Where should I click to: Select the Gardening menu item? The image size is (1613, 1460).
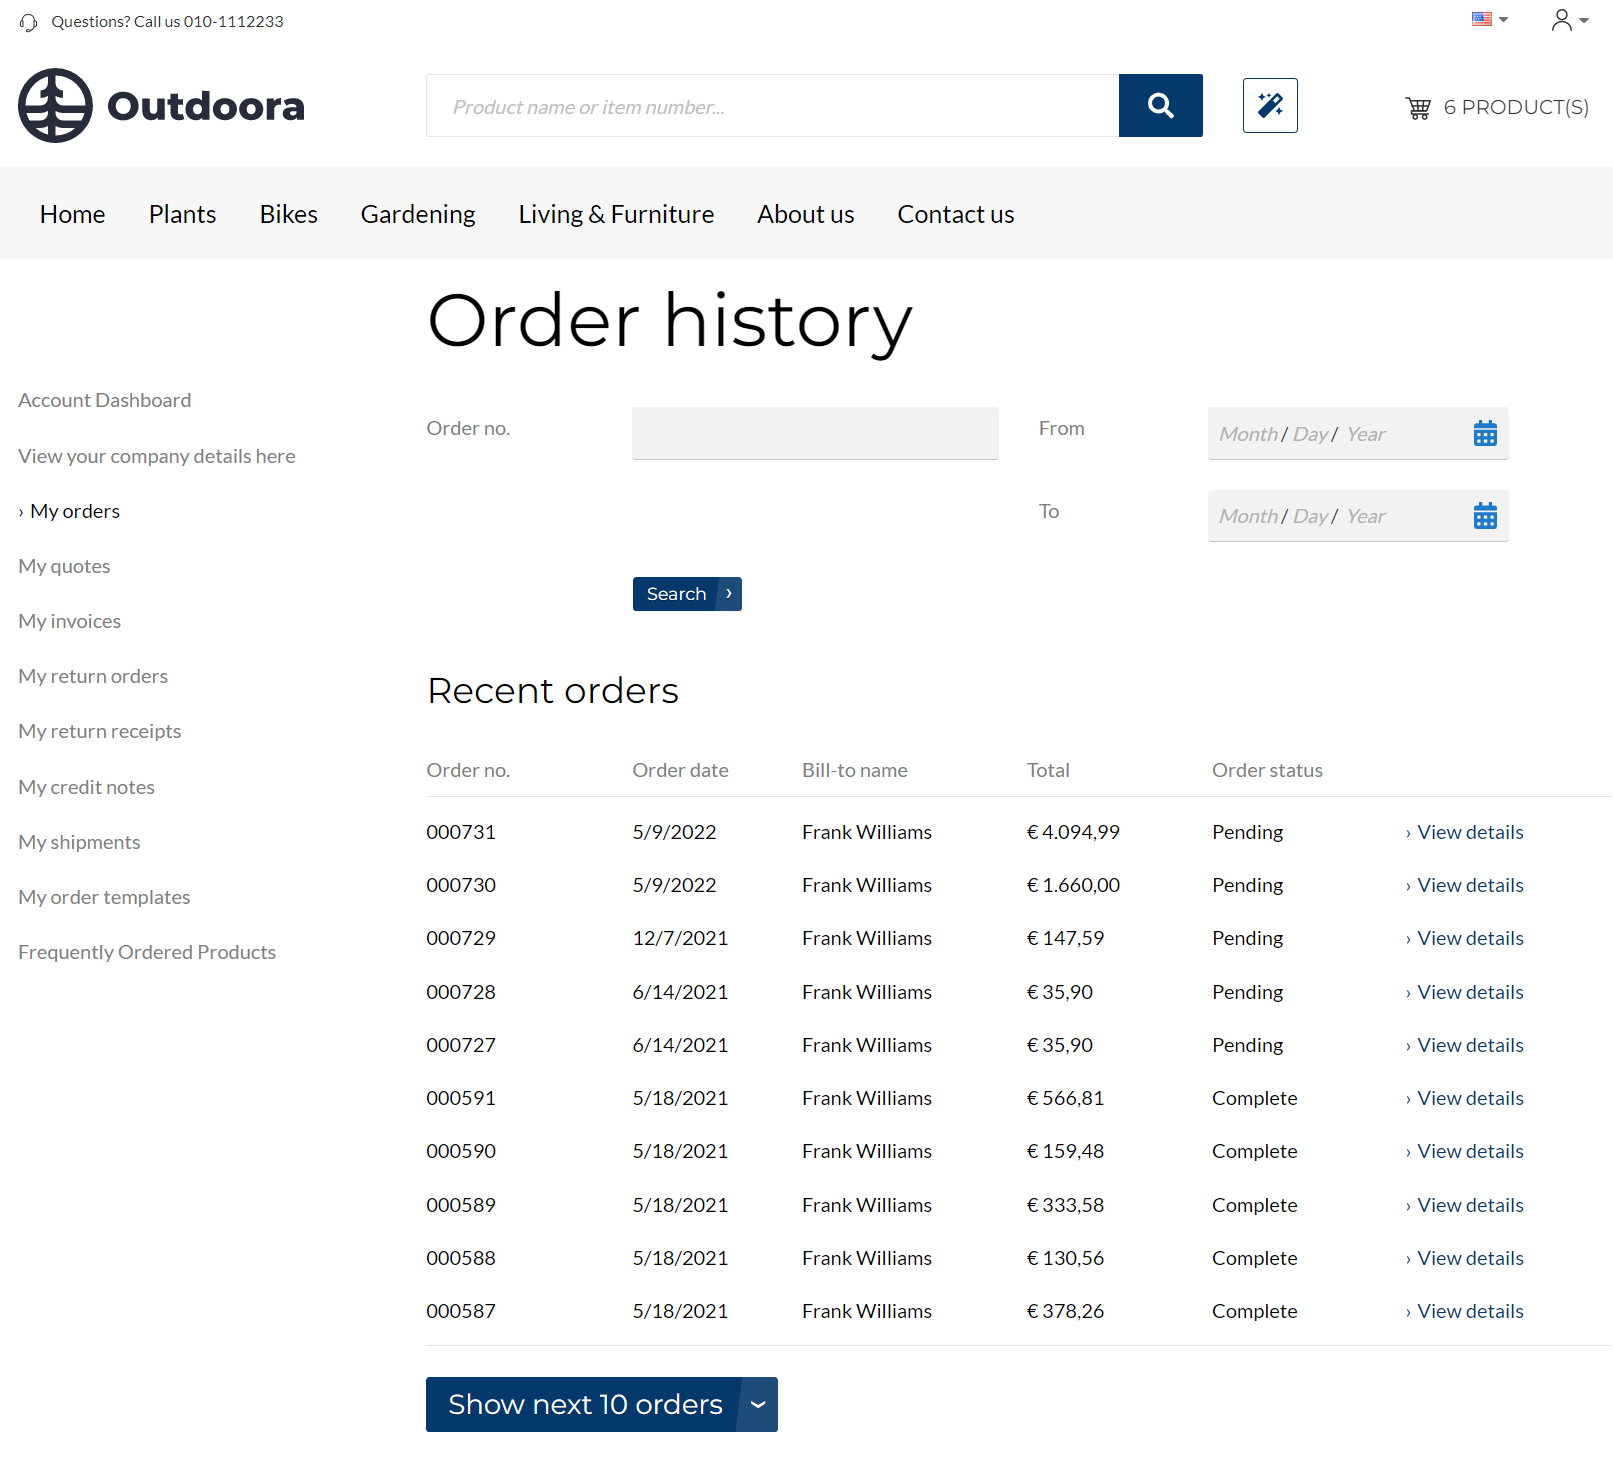coord(417,213)
